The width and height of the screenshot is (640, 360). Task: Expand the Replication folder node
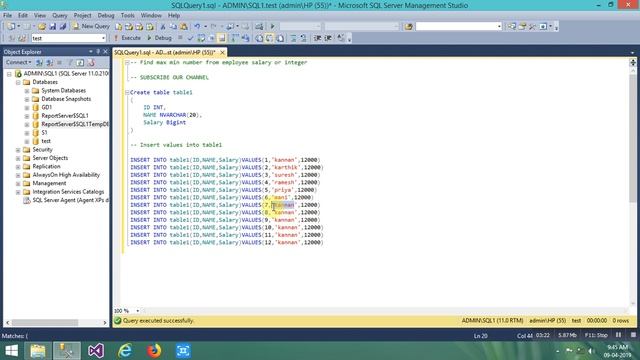pos(18,167)
